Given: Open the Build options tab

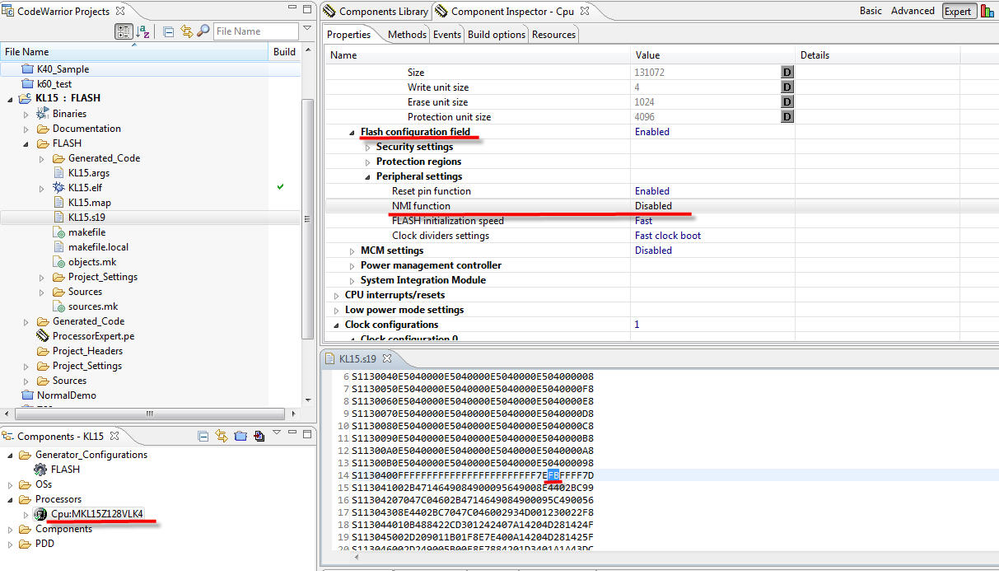Looking at the screenshot, I should click(x=496, y=34).
